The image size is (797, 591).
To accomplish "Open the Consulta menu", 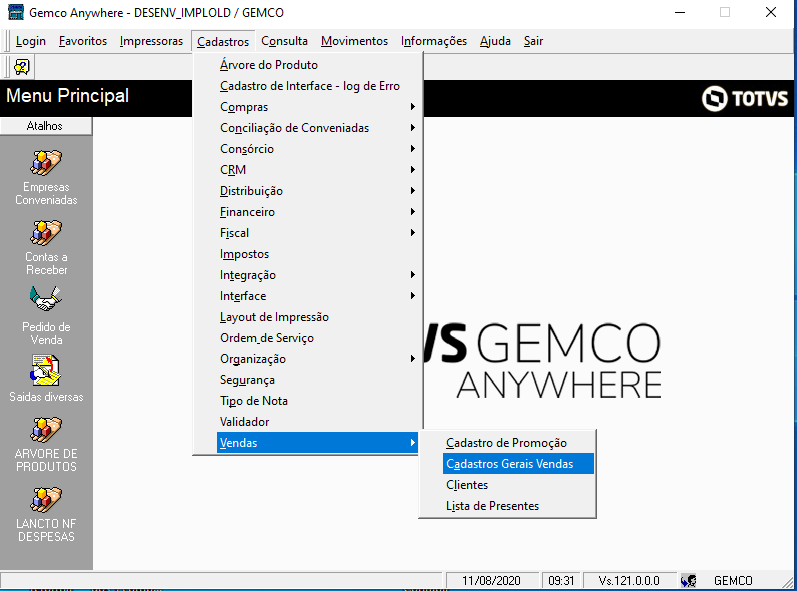I will point(284,41).
